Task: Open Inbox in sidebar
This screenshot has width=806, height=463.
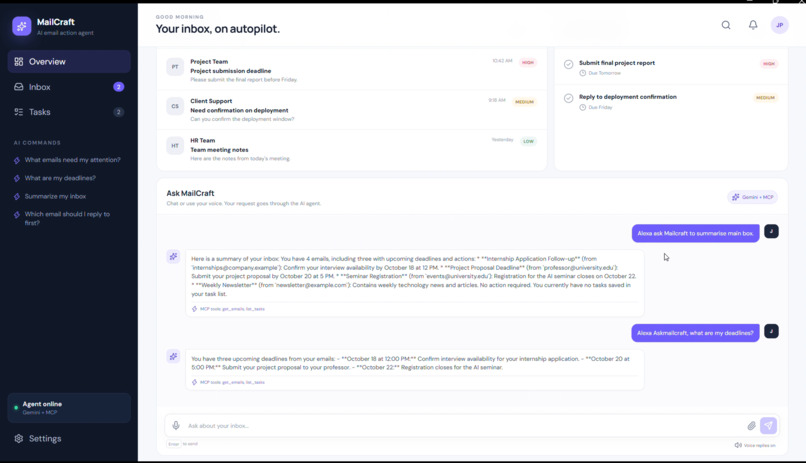Action: click(69, 87)
